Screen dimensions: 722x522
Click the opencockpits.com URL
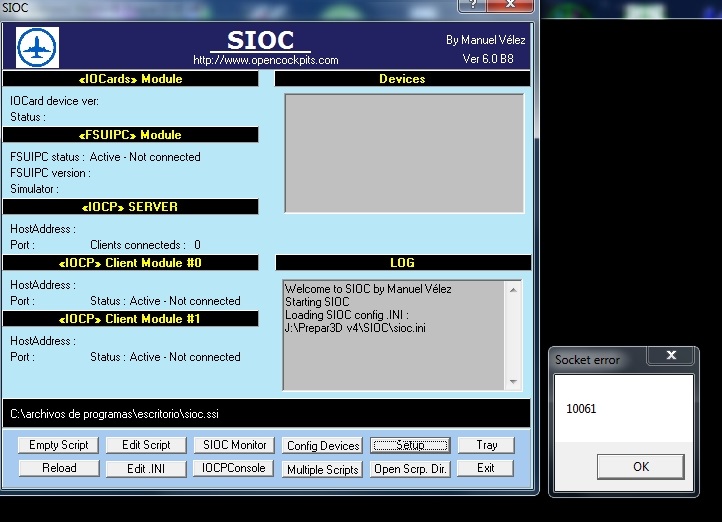coord(266,60)
